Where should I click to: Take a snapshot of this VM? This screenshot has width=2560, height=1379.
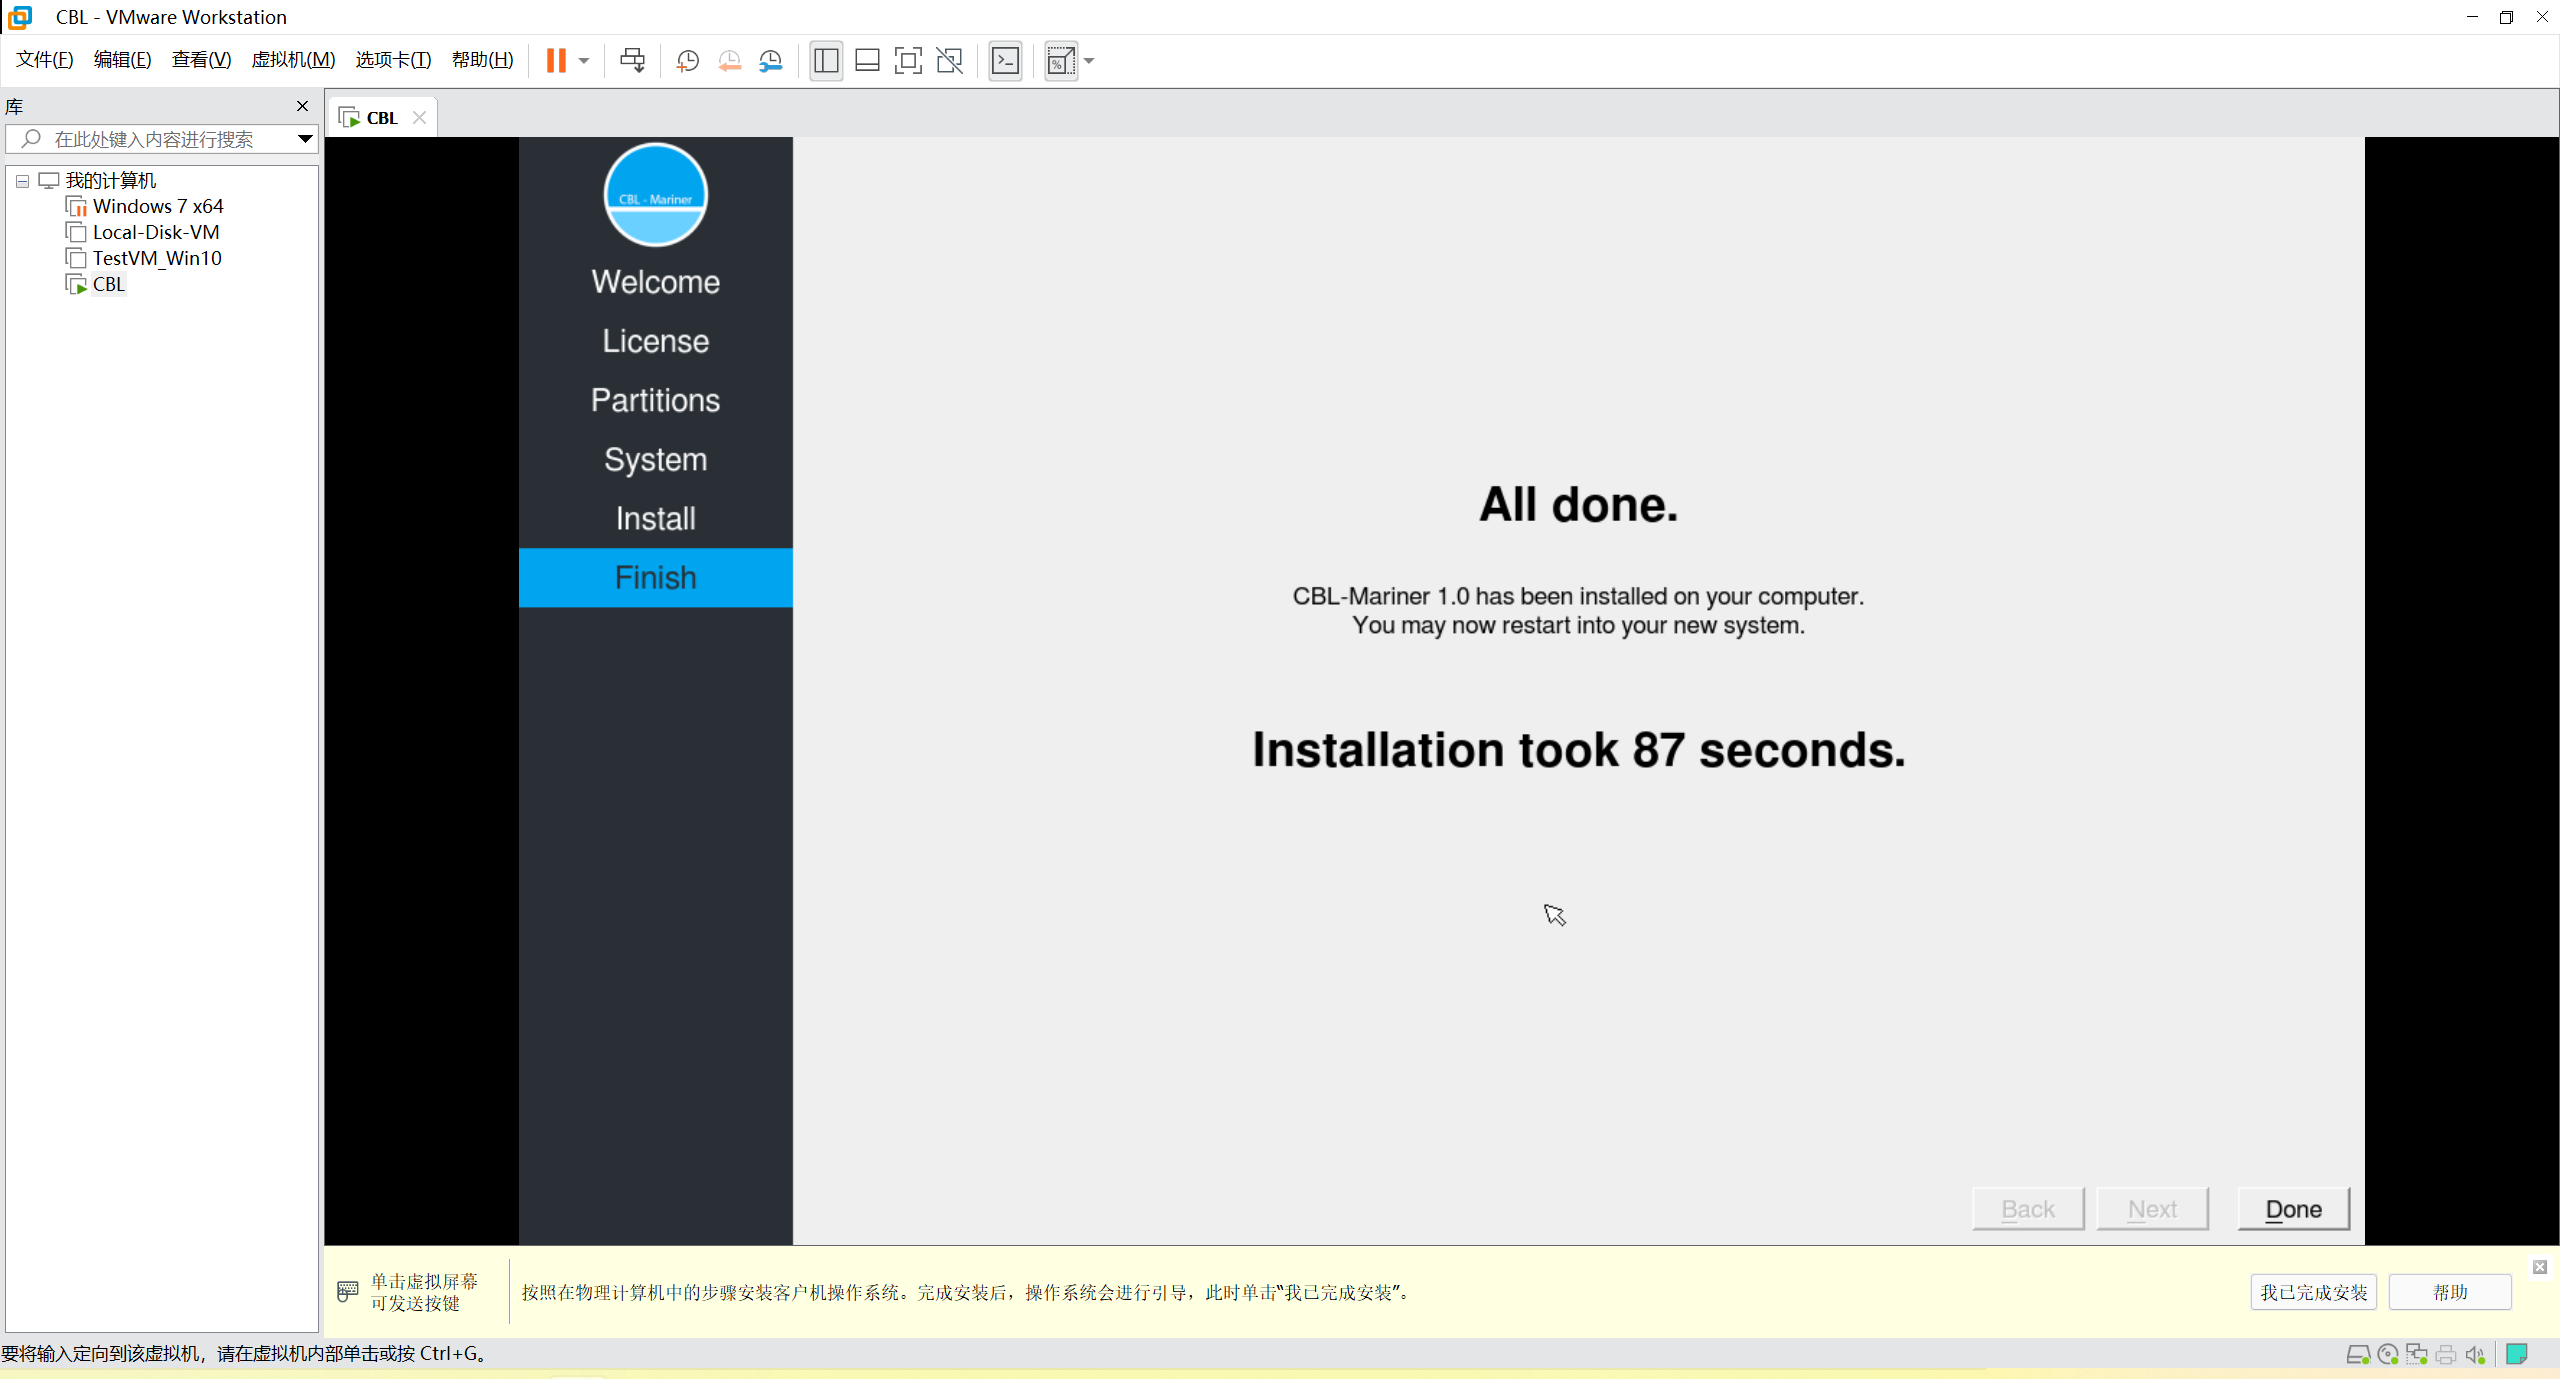[x=687, y=61]
